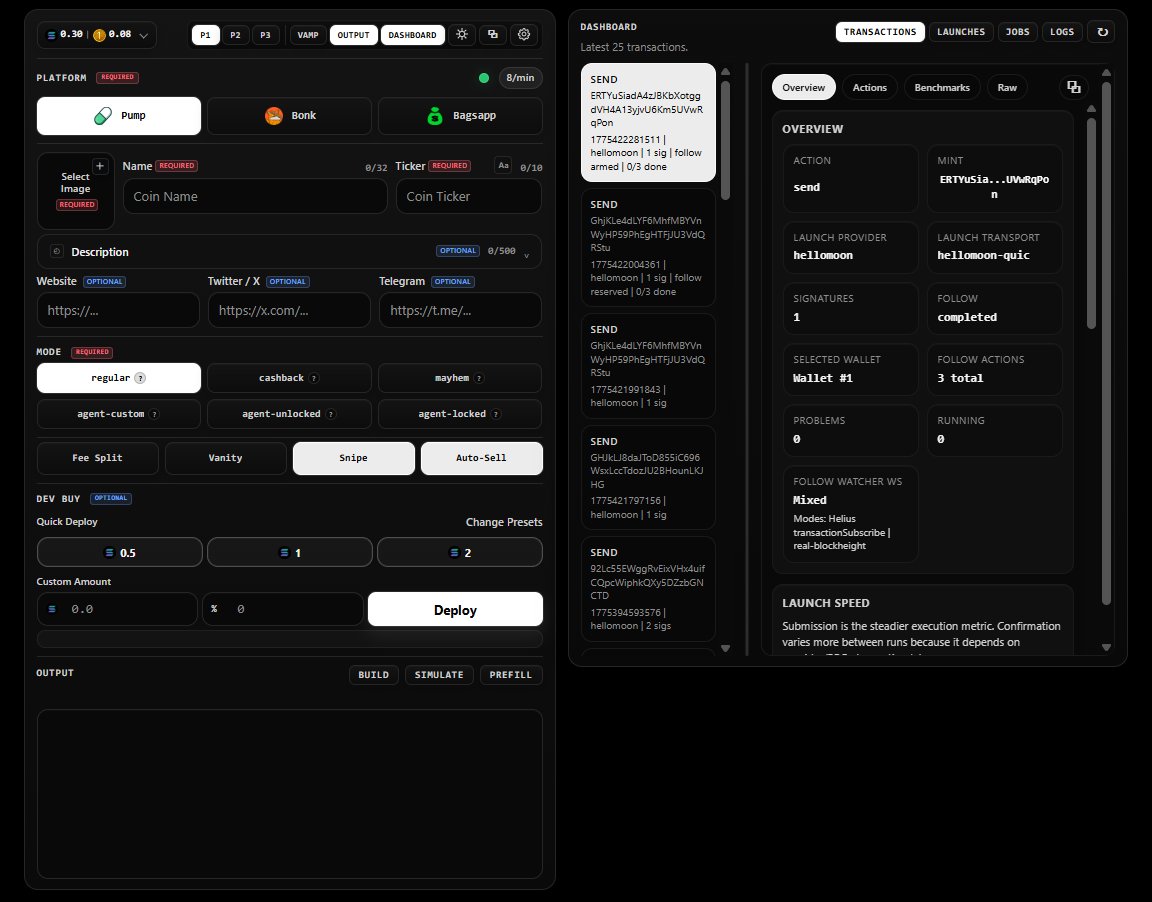Switch to the Raw detail tab

click(x=1007, y=87)
